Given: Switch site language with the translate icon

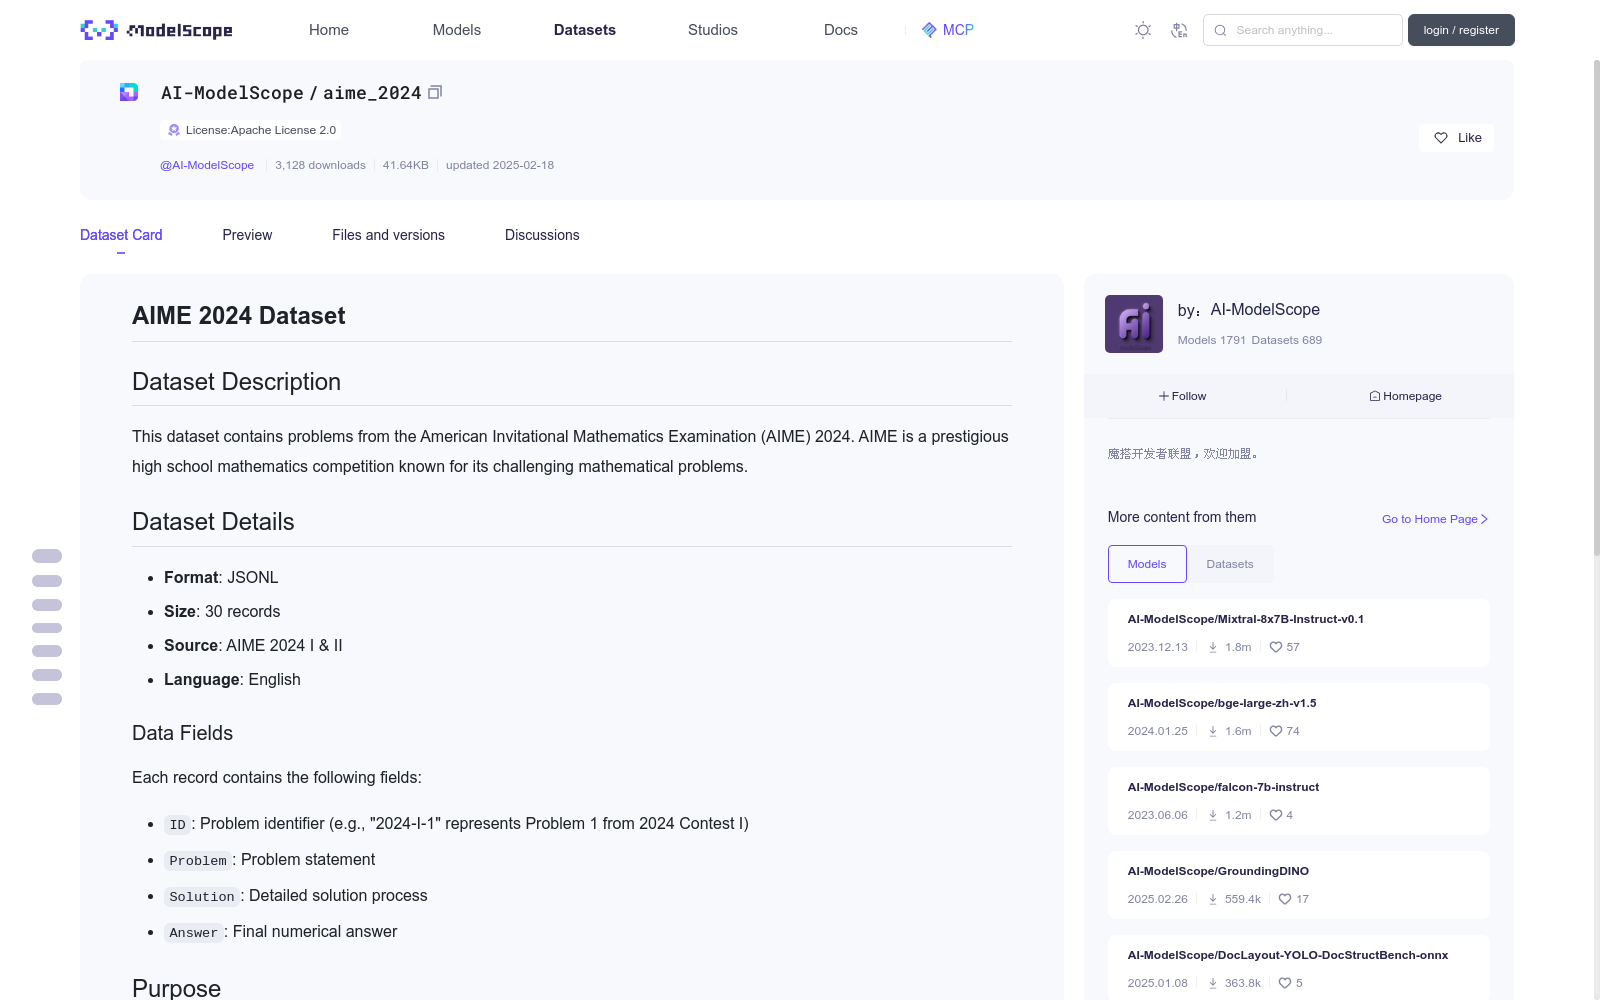Looking at the screenshot, I should coord(1179,30).
